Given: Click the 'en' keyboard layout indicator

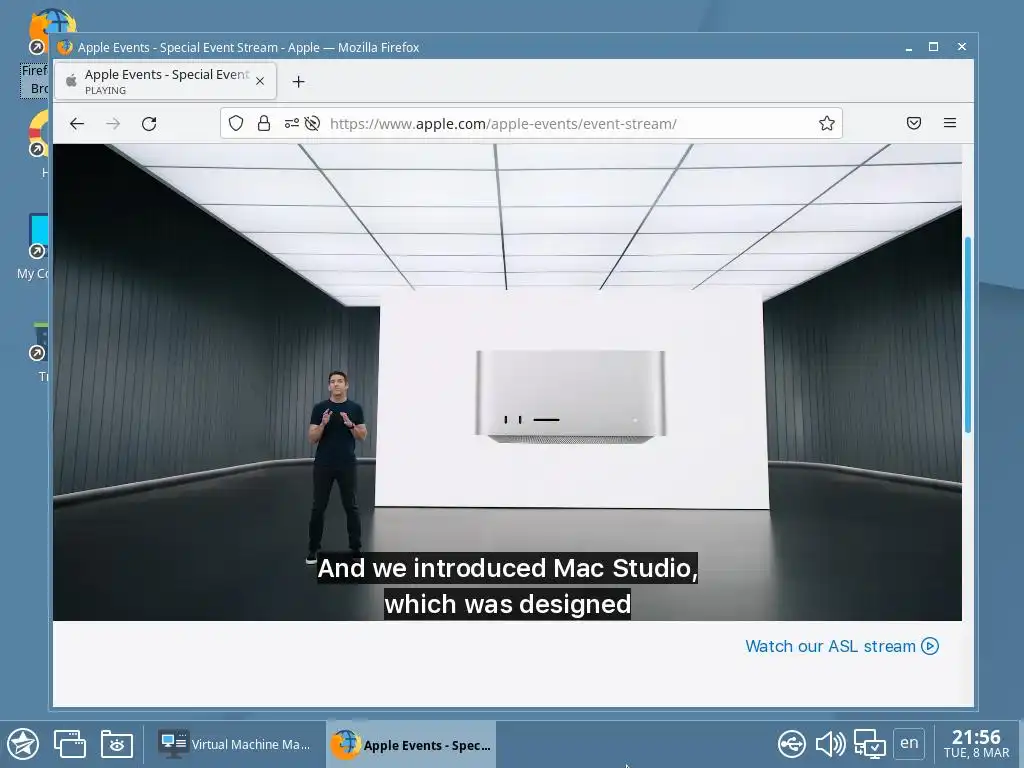Looking at the screenshot, I should coord(909,743).
